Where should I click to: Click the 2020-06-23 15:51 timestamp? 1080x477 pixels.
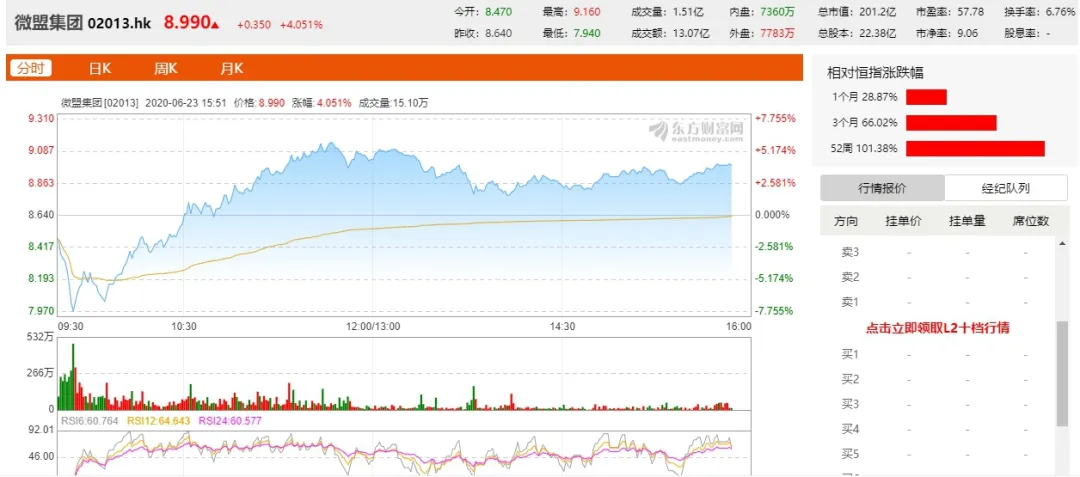[185, 103]
